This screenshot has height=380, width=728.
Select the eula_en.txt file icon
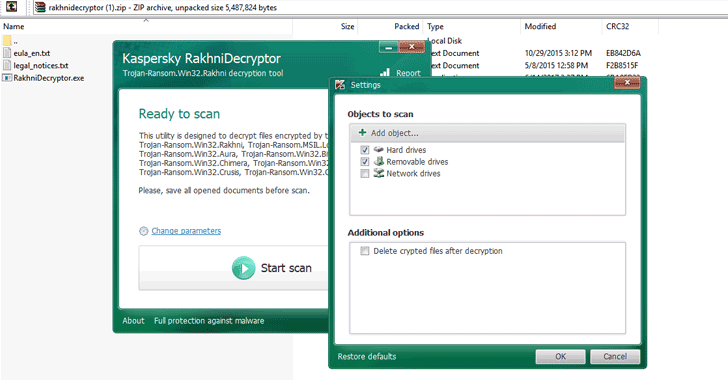point(7,53)
